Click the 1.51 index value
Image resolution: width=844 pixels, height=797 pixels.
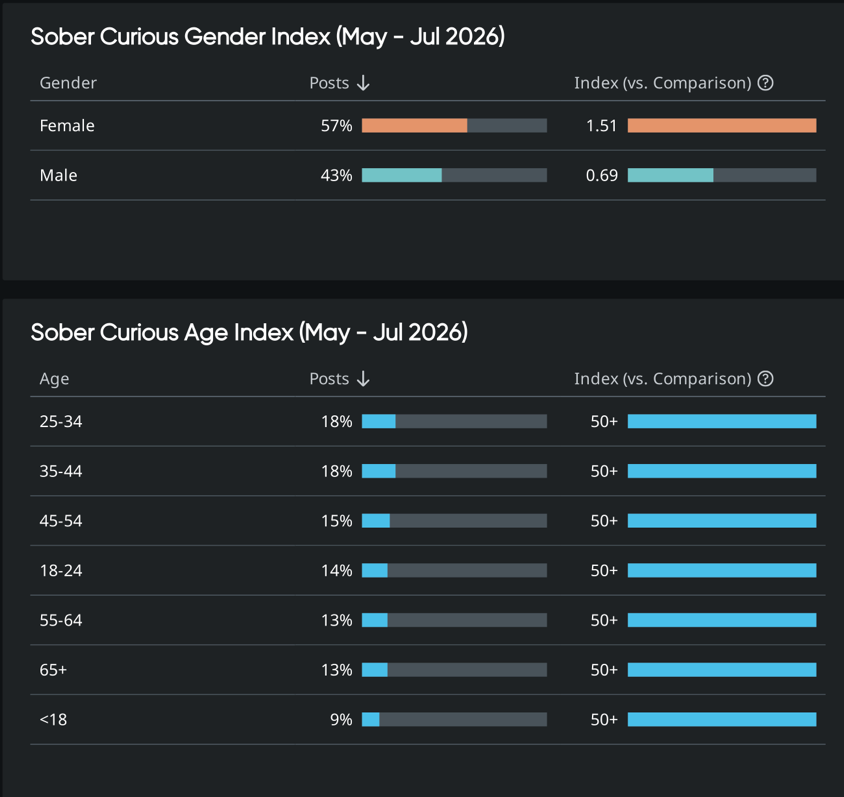[x=601, y=125]
